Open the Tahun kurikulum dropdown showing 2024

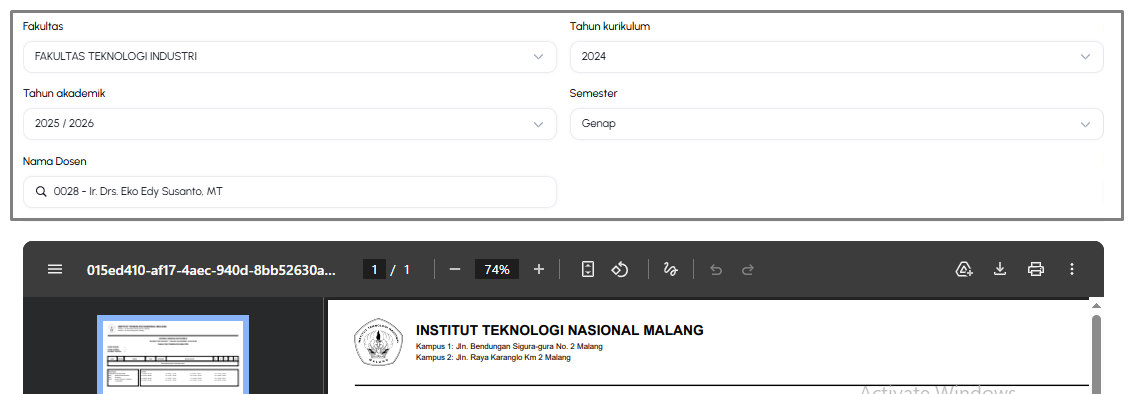(x=837, y=56)
